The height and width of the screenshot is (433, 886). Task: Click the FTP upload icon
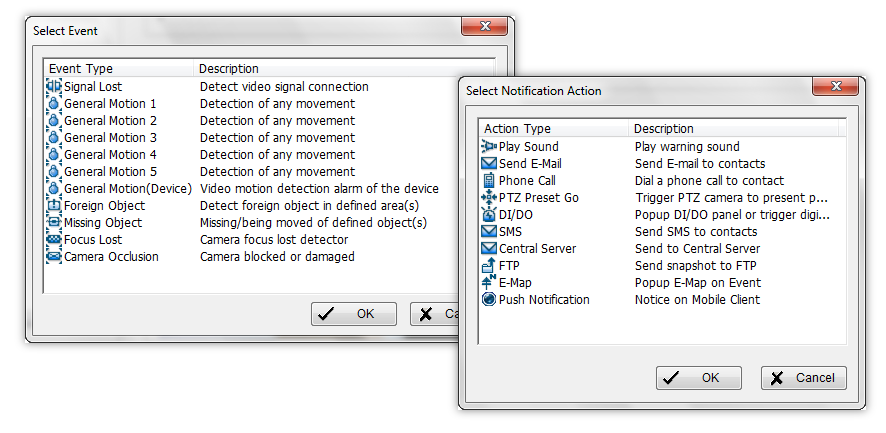(x=489, y=266)
